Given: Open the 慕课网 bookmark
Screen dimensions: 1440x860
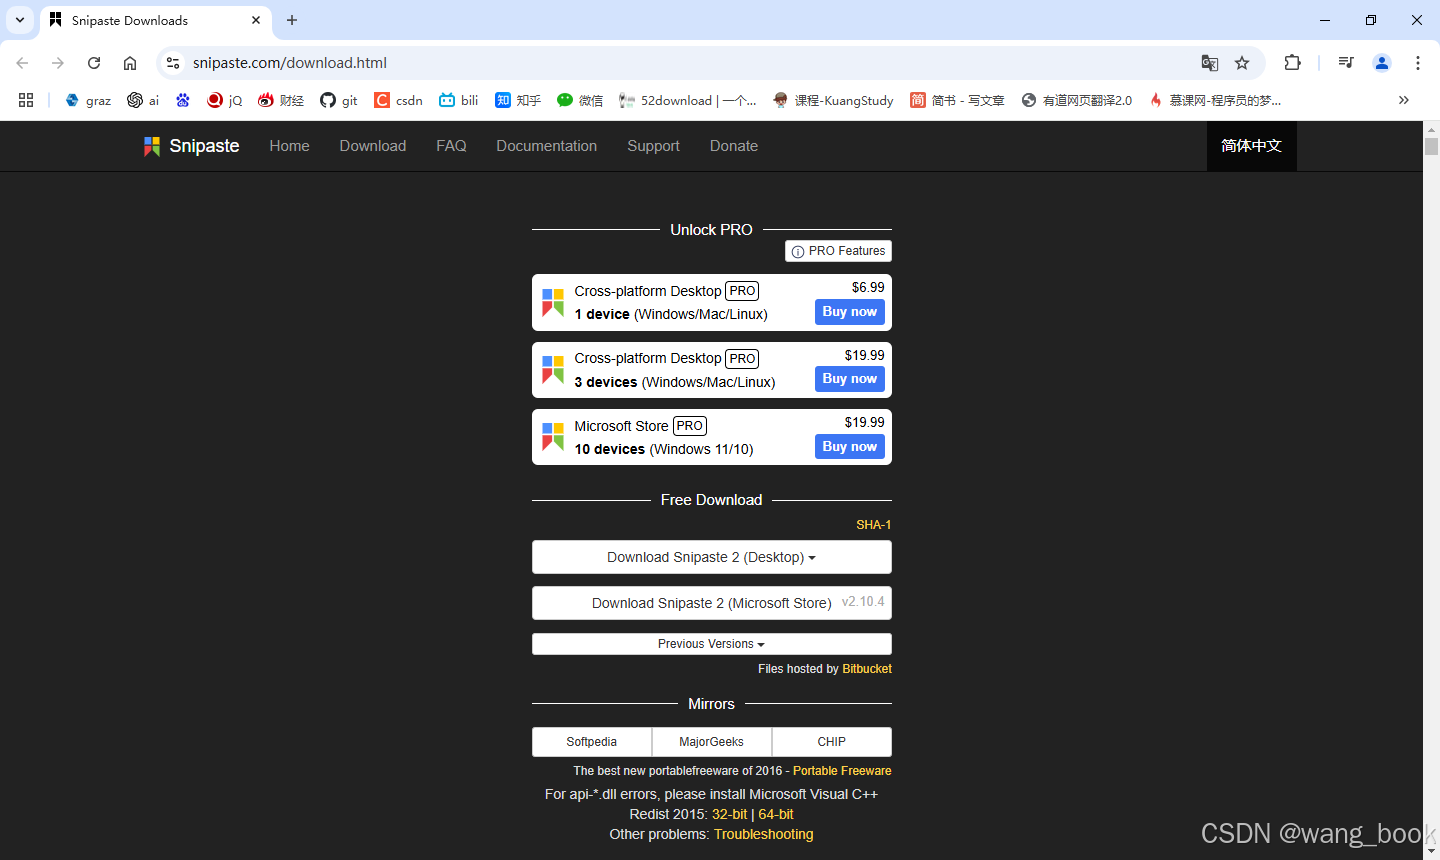Looking at the screenshot, I should tap(1215, 100).
